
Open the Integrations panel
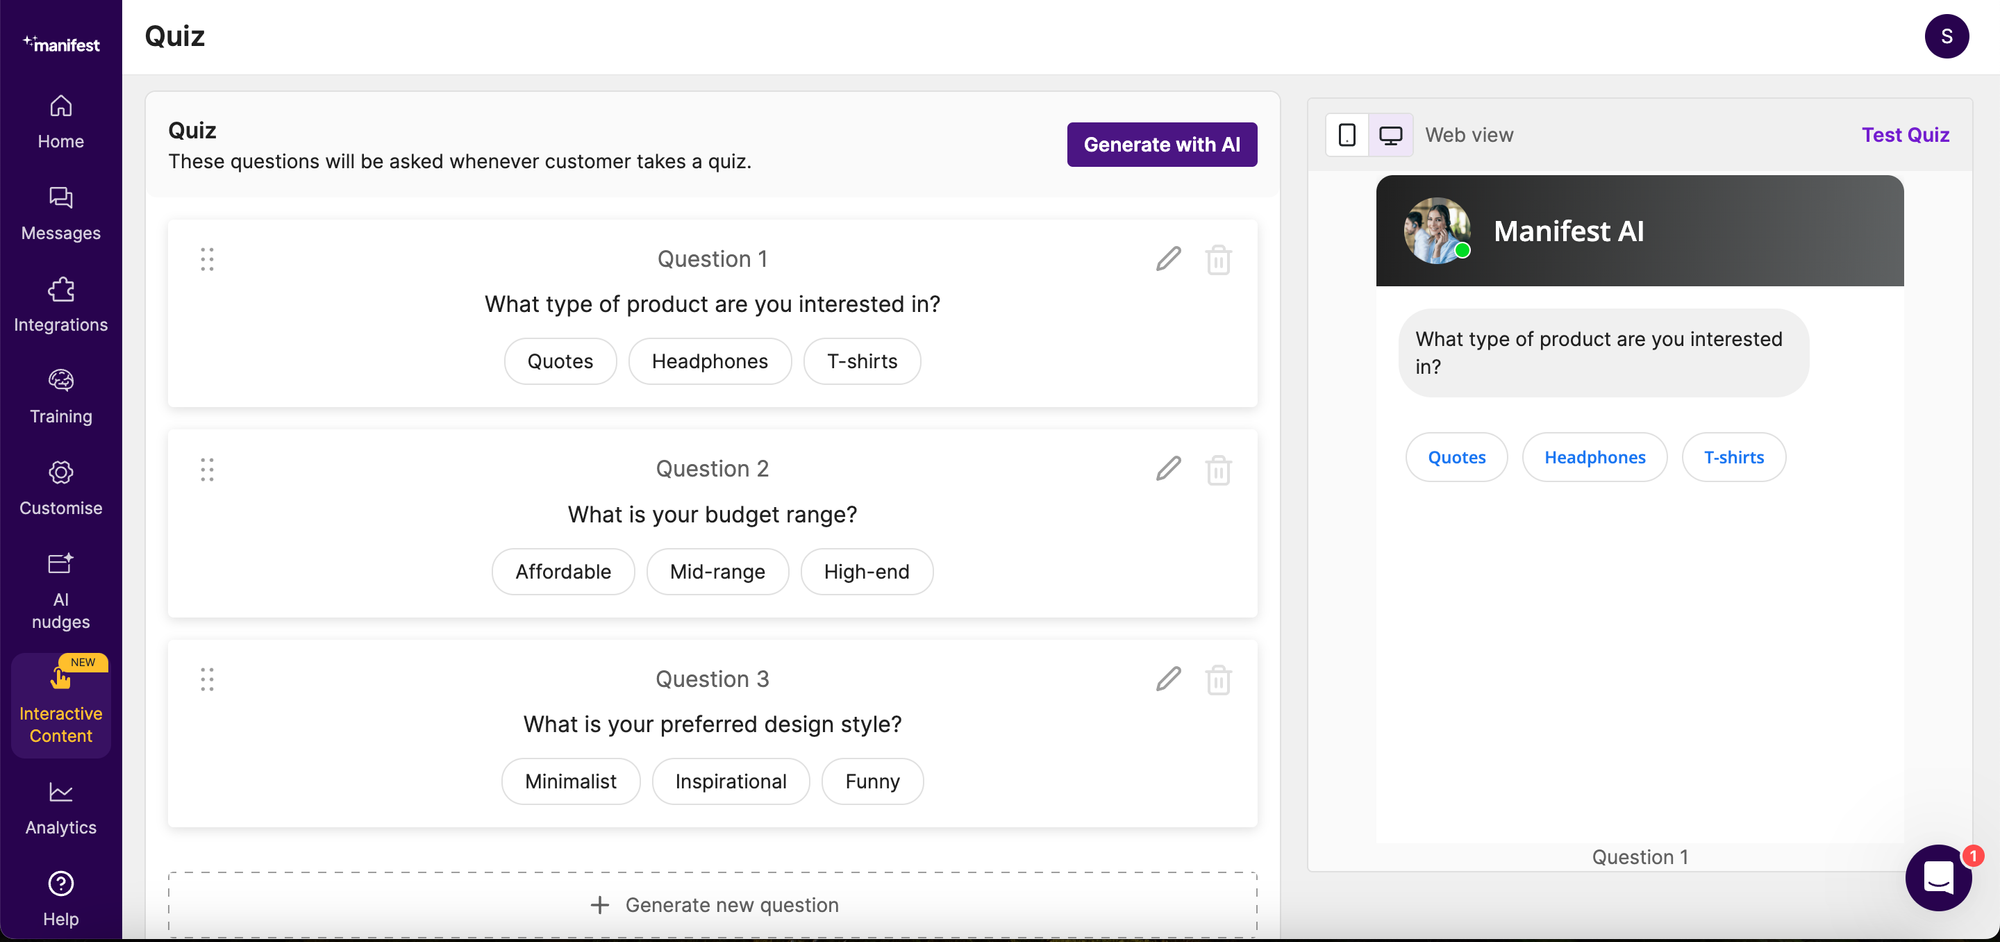(x=61, y=304)
